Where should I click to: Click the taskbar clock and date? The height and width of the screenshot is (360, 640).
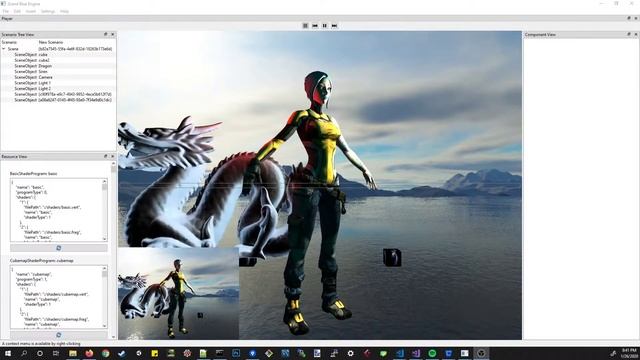(x=629, y=353)
